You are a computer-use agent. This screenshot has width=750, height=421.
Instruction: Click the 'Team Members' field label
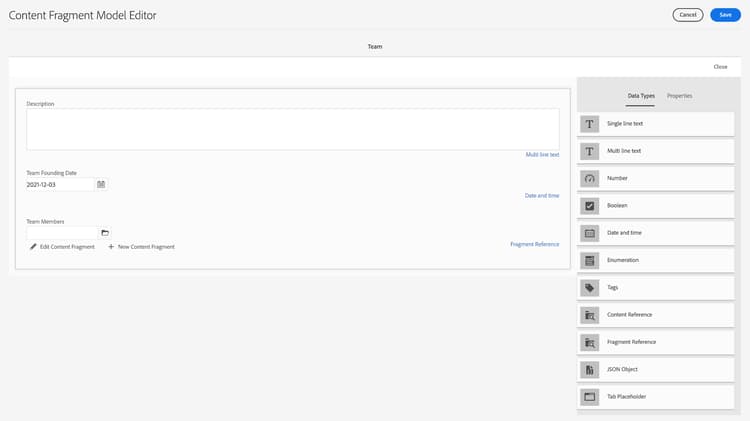tap(45, 222)
